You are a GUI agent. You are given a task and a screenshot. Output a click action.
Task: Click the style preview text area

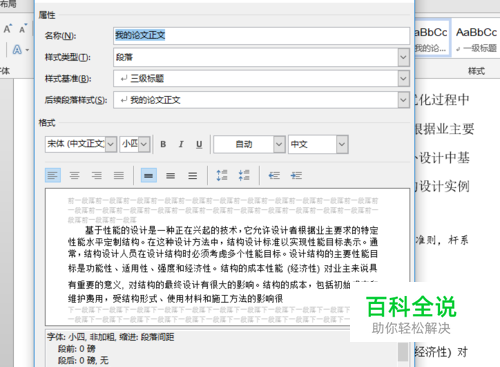[227, 257]
